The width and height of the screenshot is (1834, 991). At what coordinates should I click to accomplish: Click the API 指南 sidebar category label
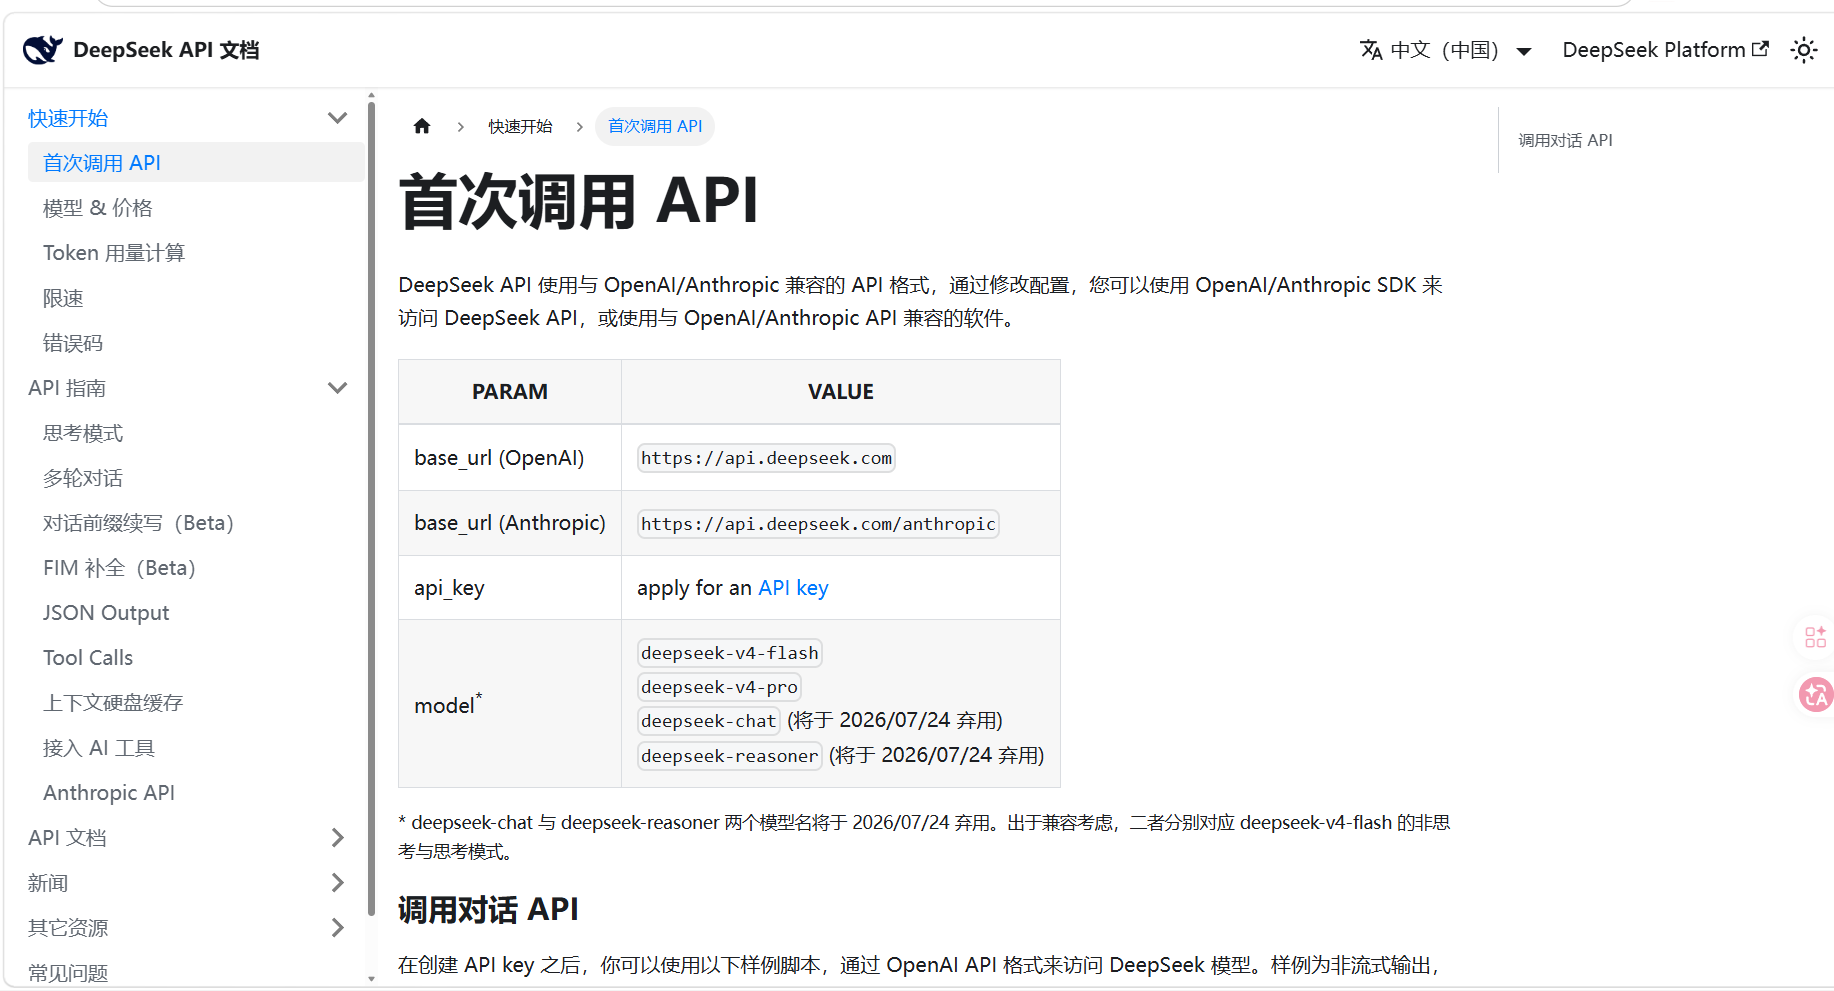point(67,388)
